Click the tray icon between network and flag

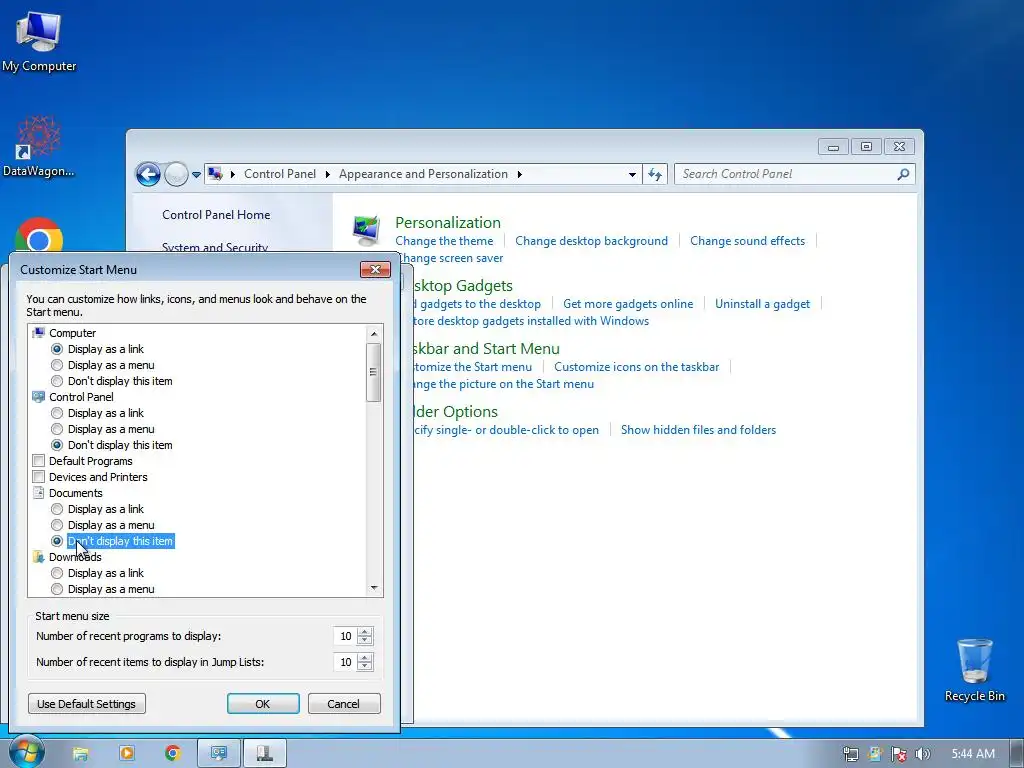(874, 754)
